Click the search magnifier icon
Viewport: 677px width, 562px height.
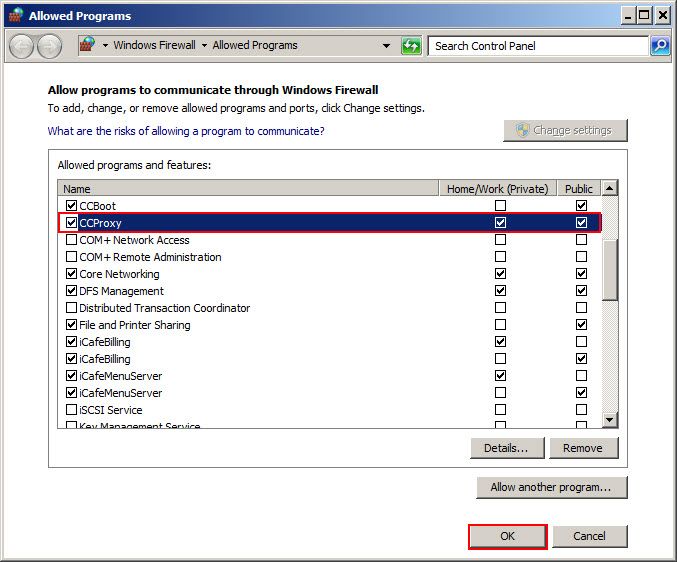pyautogui.click(x=660, y=46)
